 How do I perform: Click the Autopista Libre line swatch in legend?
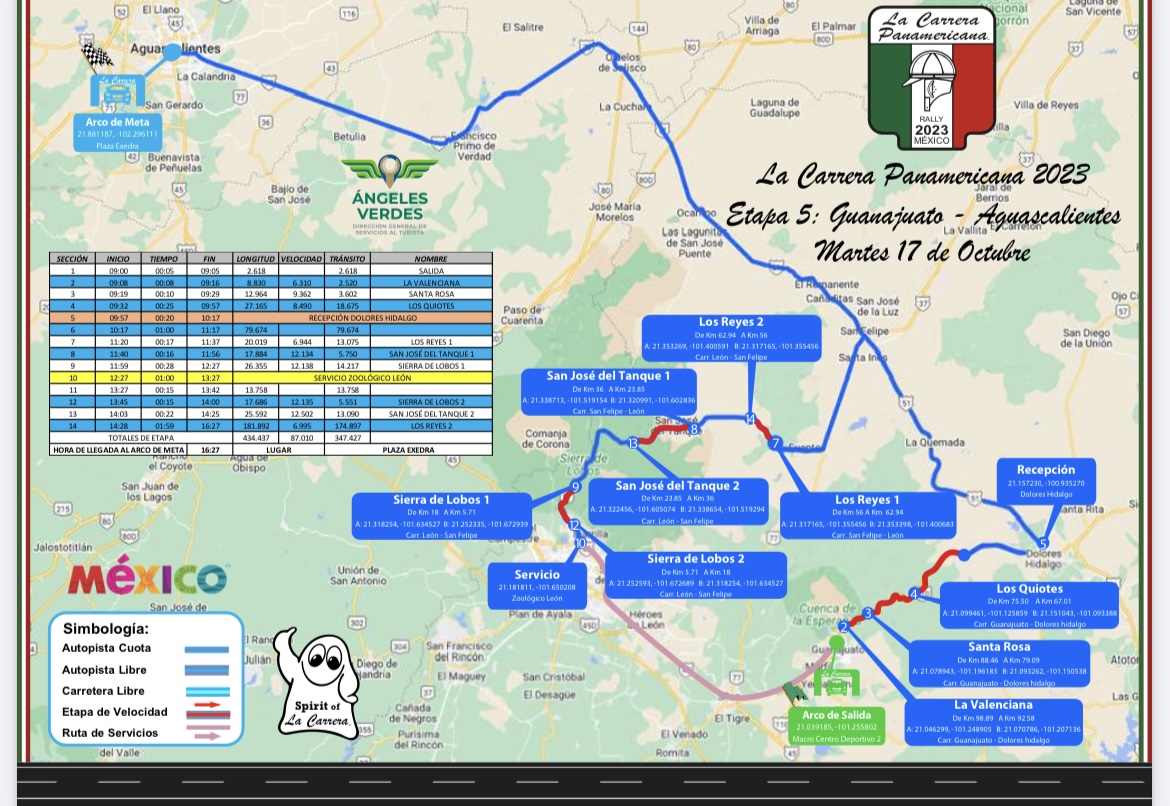click(207, 670)
